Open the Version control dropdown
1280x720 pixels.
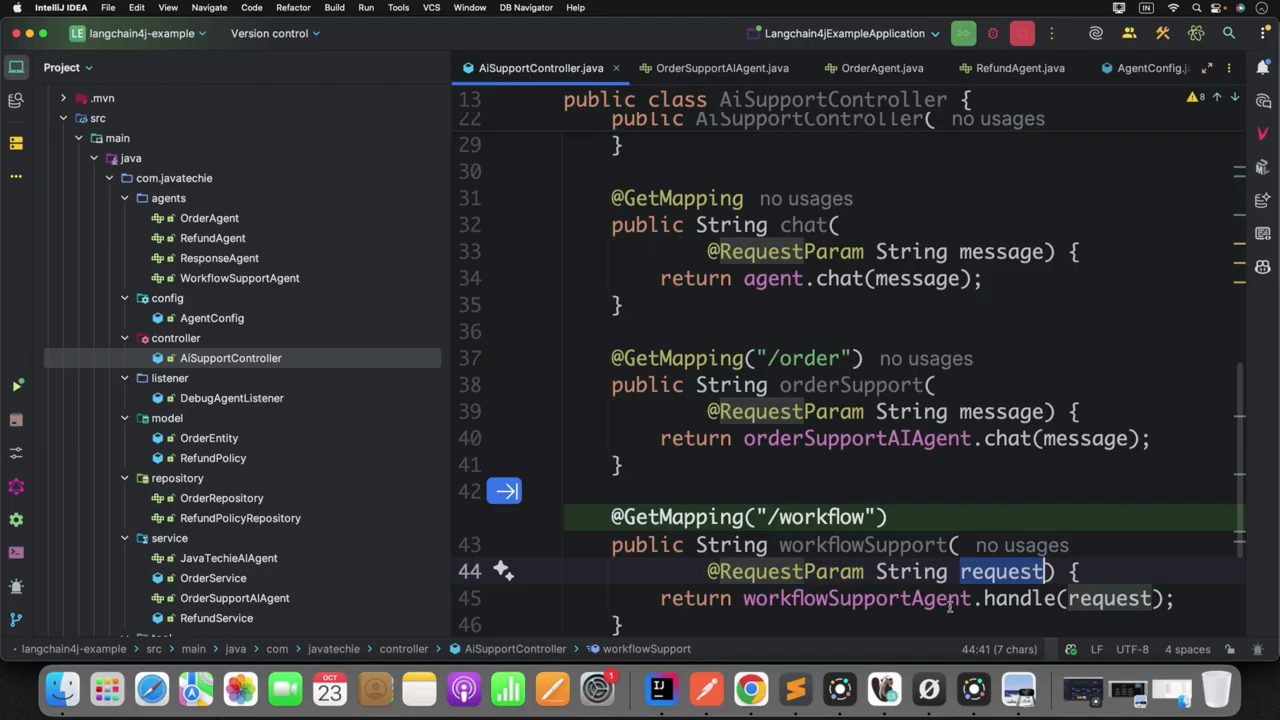coord(275,33)
